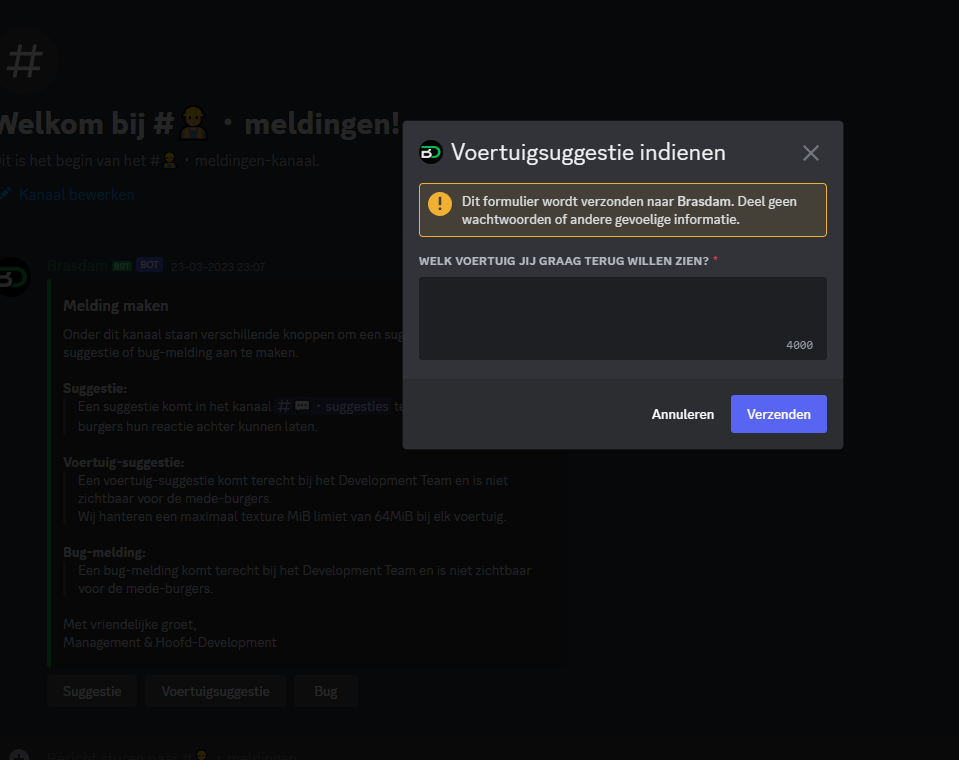959x760 pixels.
Task: Click the Bericht sturen message input field
Action: click(x=200, y=755)
